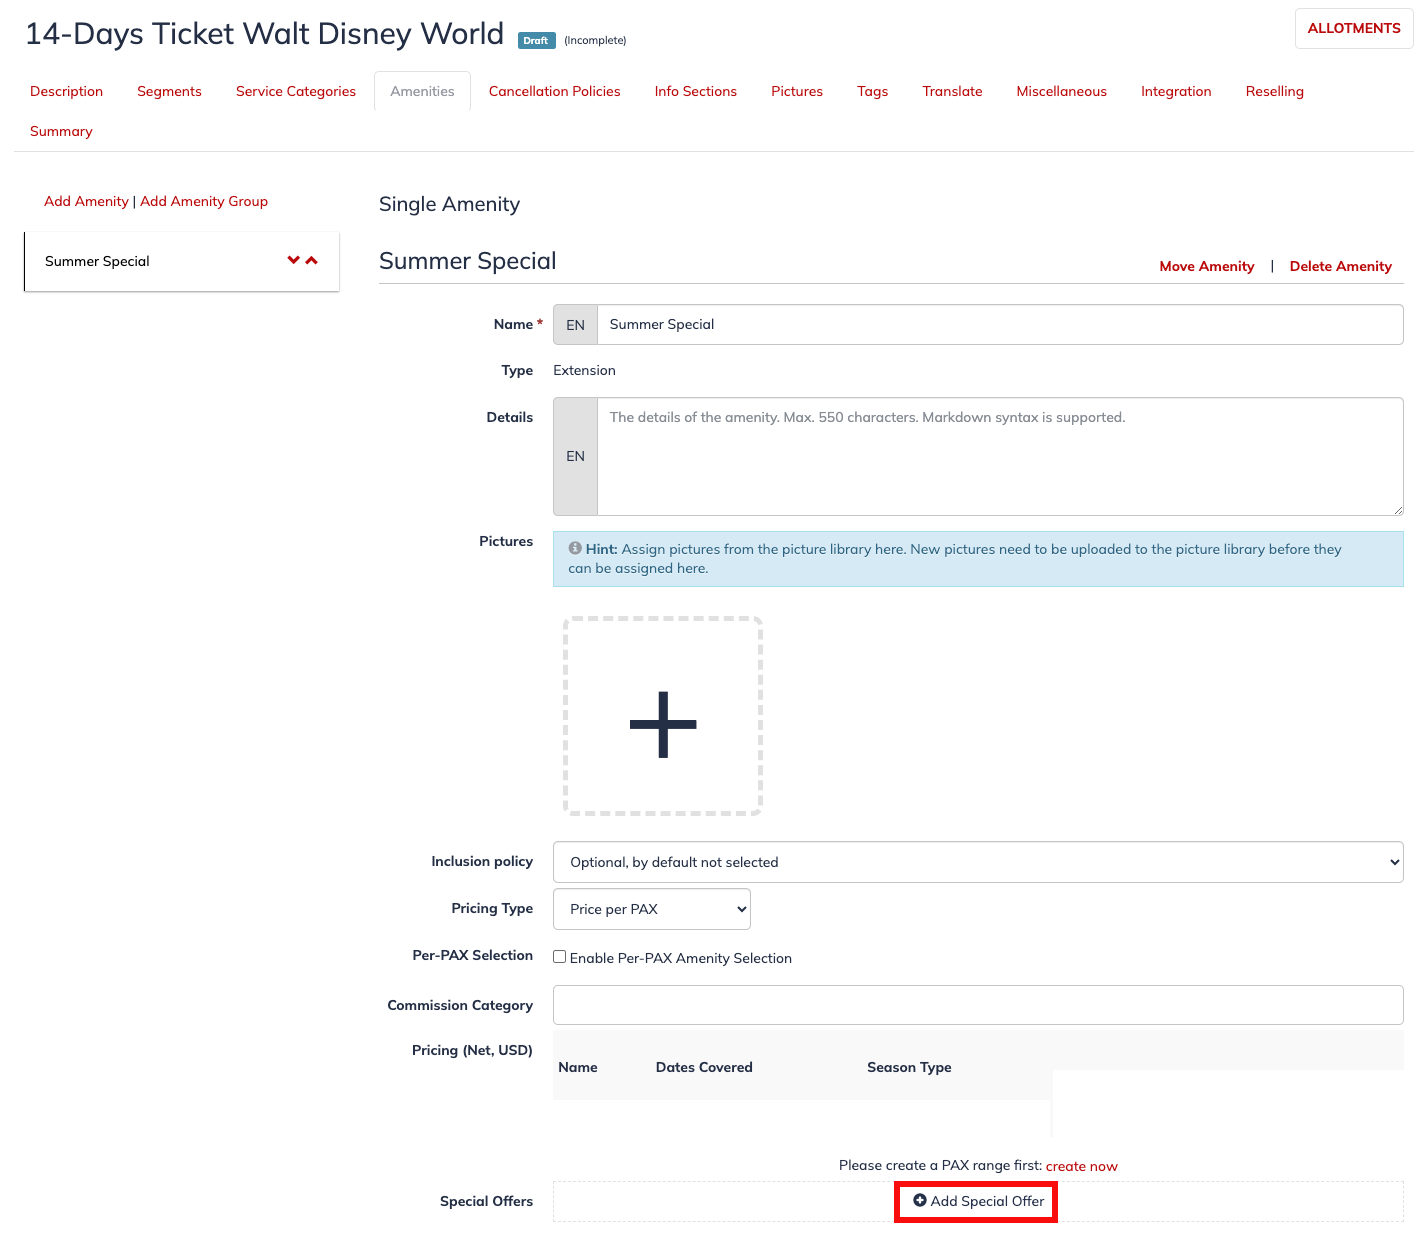Click into the Details text area
The height and width of the screenshot is (1258, 1428).
[x=1000, y=456]
